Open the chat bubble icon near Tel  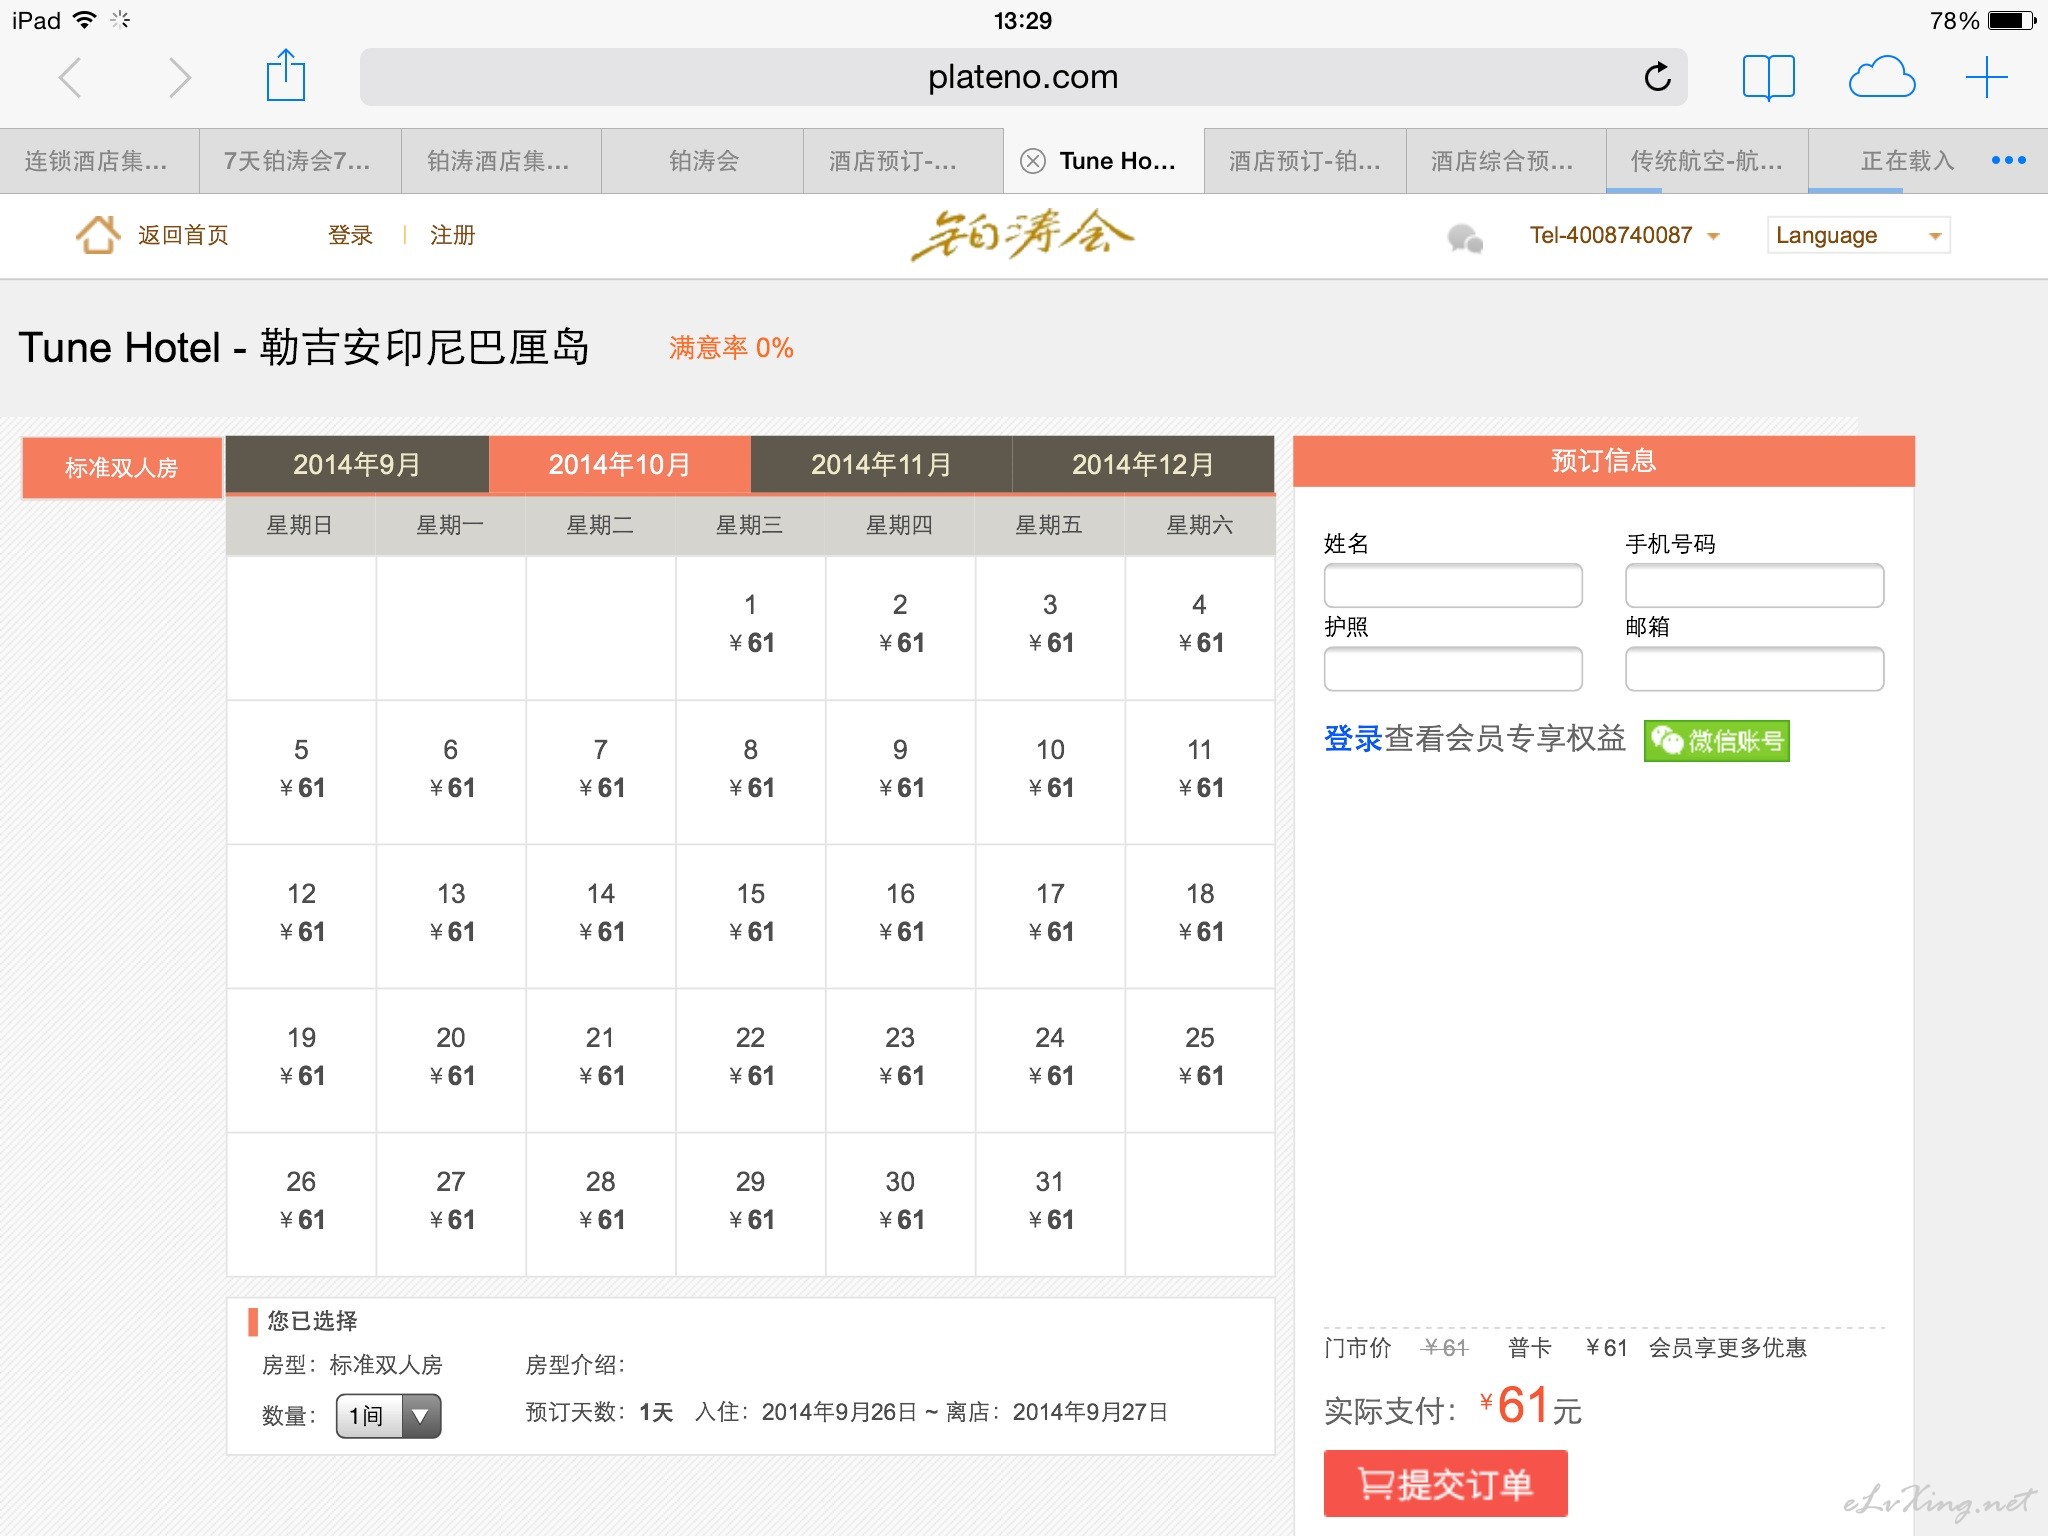(x=1465, y=238)
